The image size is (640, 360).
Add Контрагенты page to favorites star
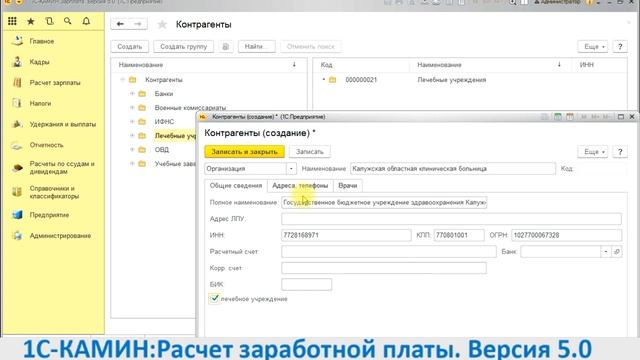point(162,24)
